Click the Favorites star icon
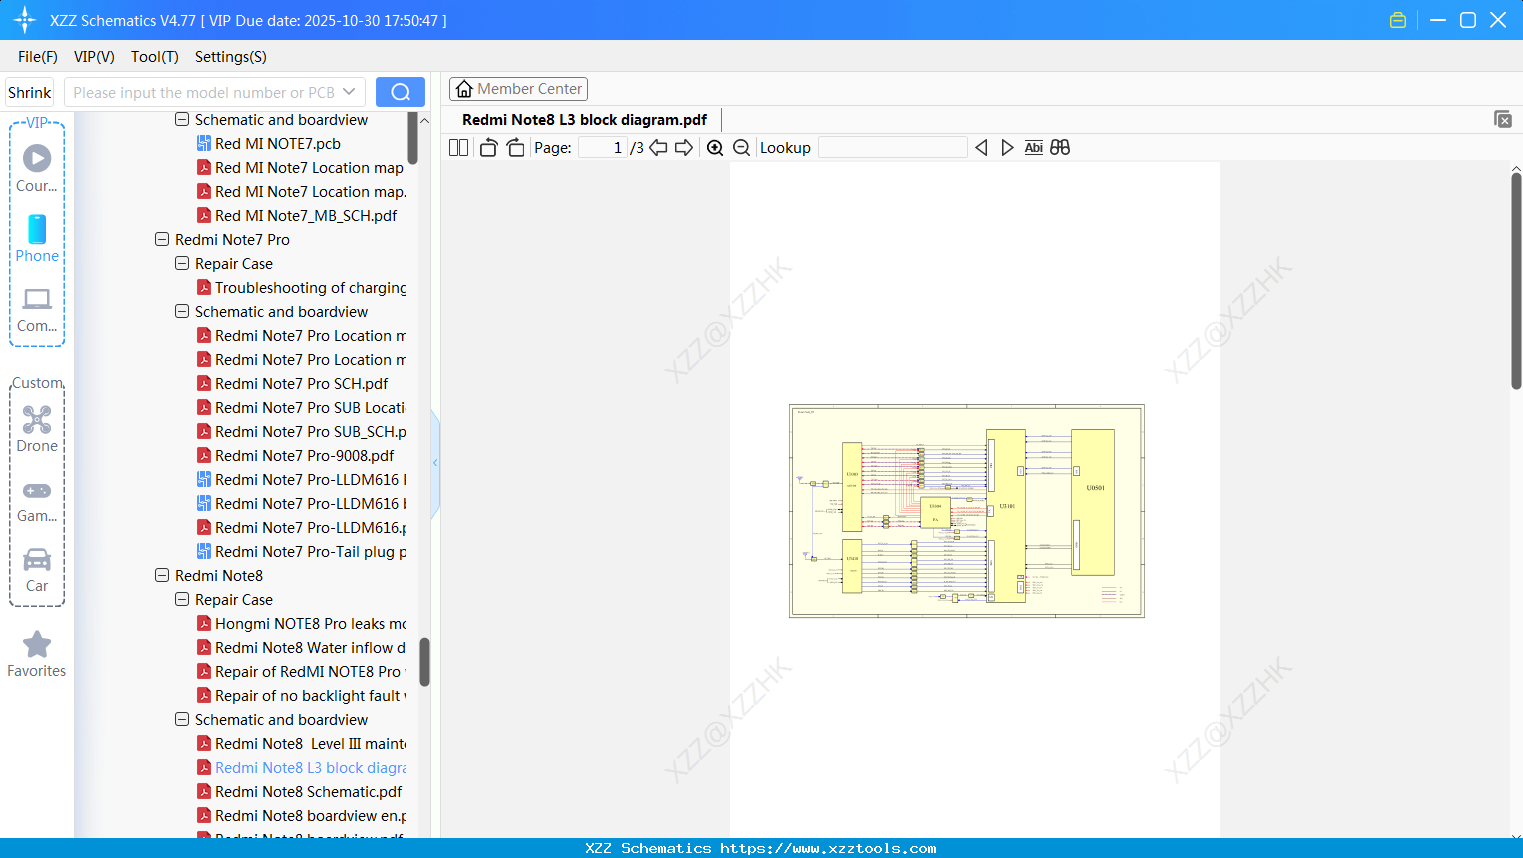 36,645
